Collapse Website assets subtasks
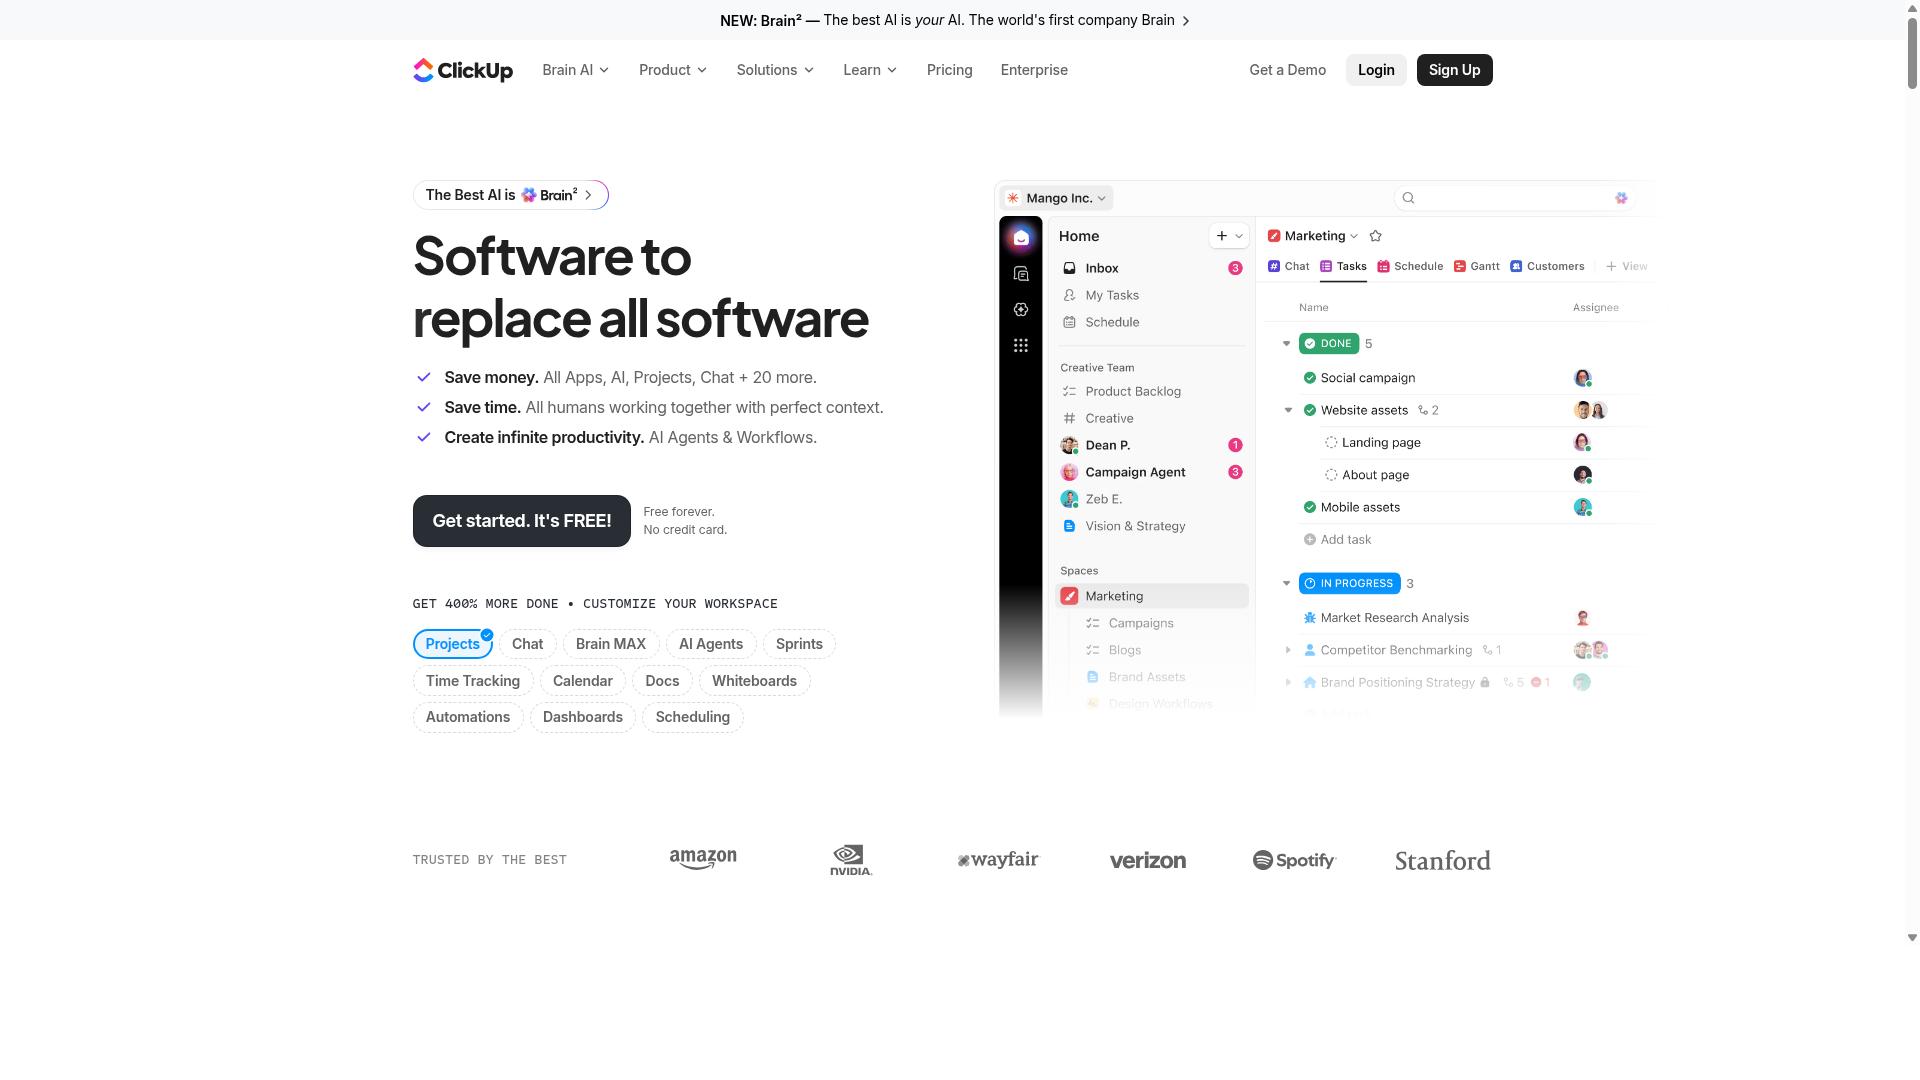Viewport: 1920px width, 1080px height. tap(1288, 410)
